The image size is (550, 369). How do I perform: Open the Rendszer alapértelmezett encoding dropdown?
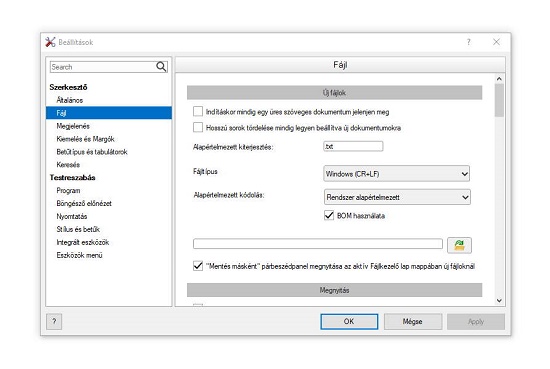tap(397, 197)
